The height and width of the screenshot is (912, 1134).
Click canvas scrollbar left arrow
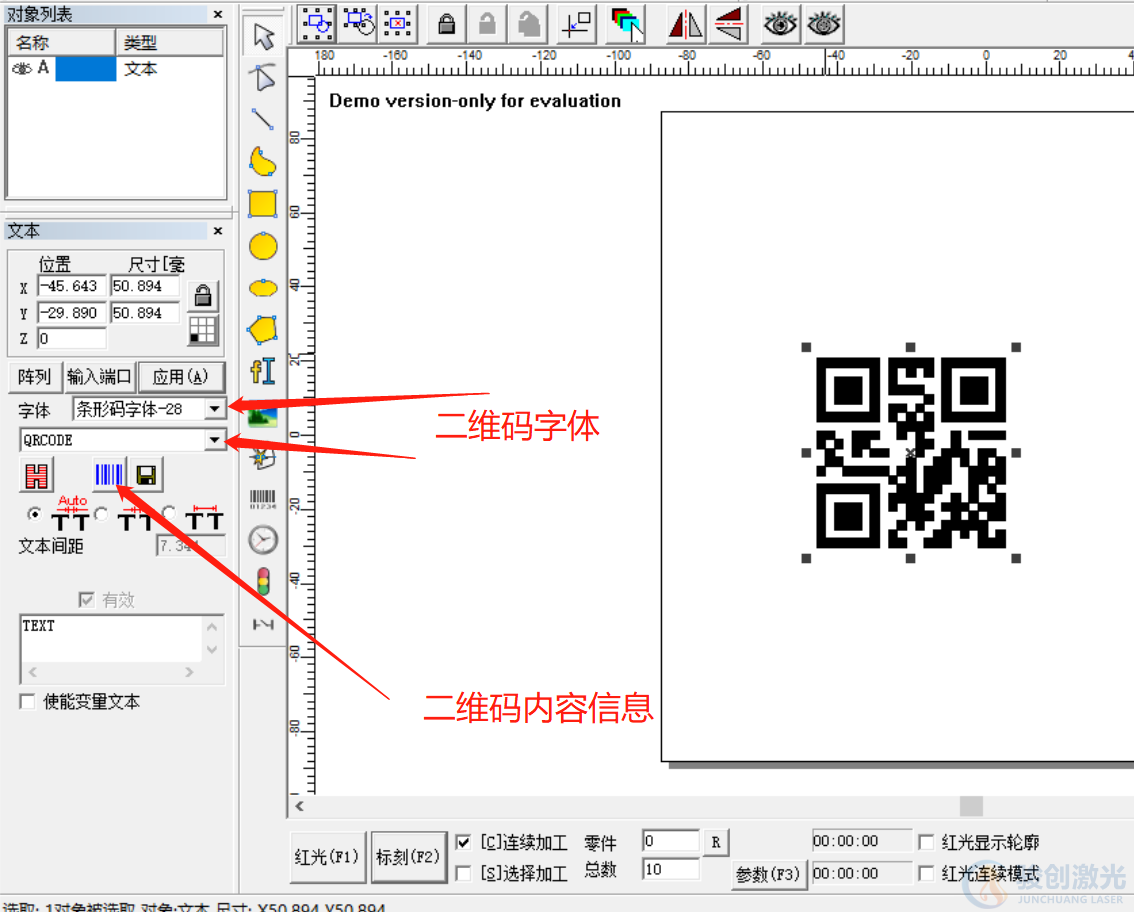[x=299, y=806]
